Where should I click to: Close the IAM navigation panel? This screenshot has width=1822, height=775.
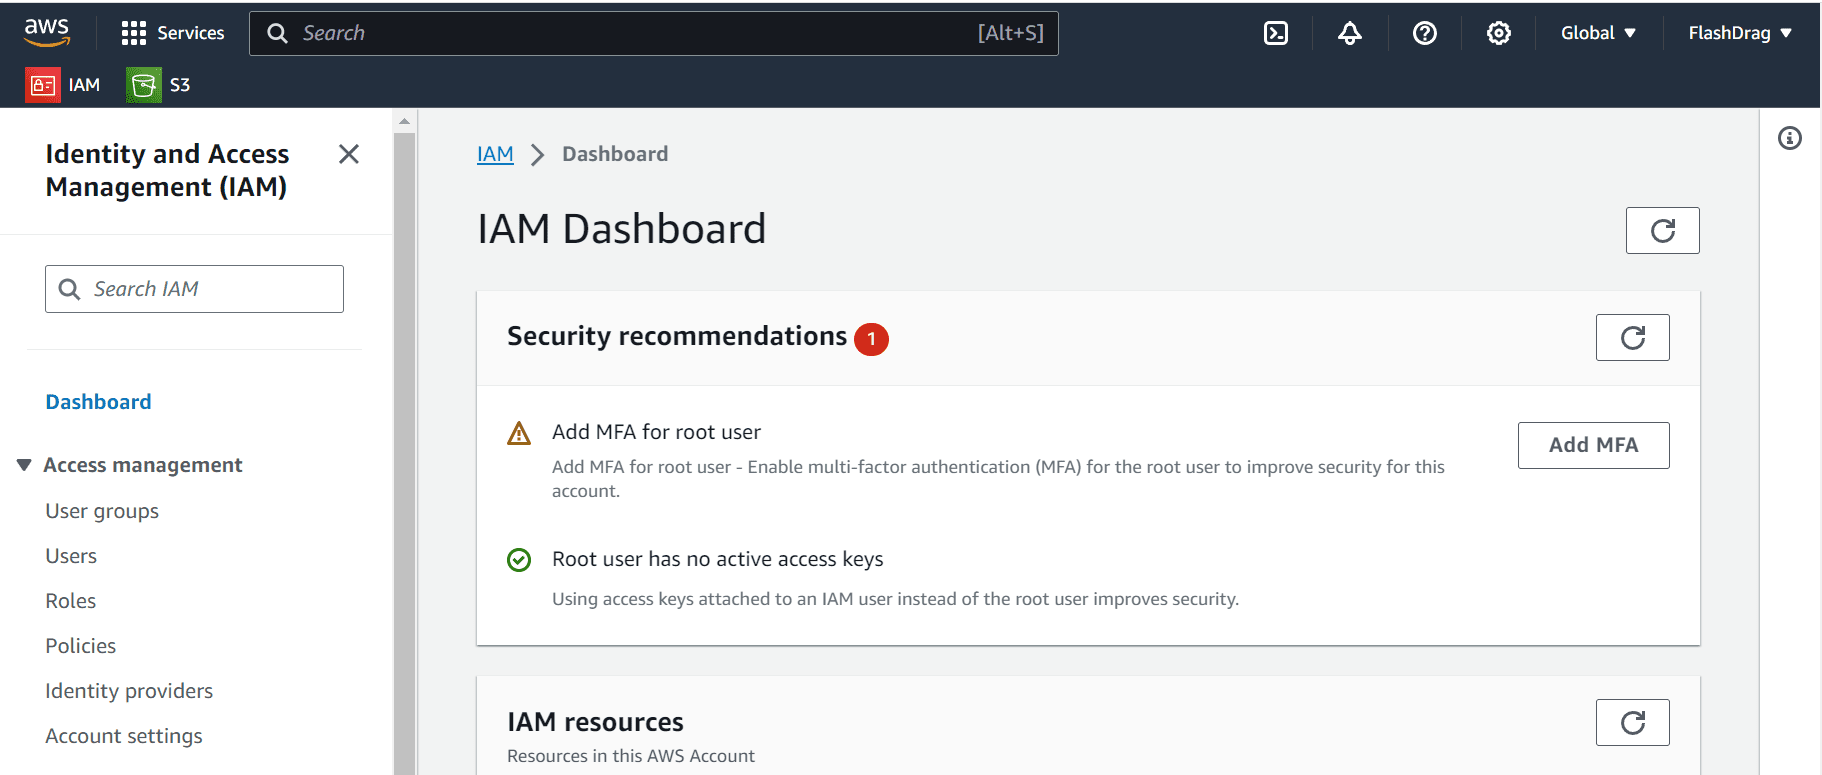(x=349, y=154)
